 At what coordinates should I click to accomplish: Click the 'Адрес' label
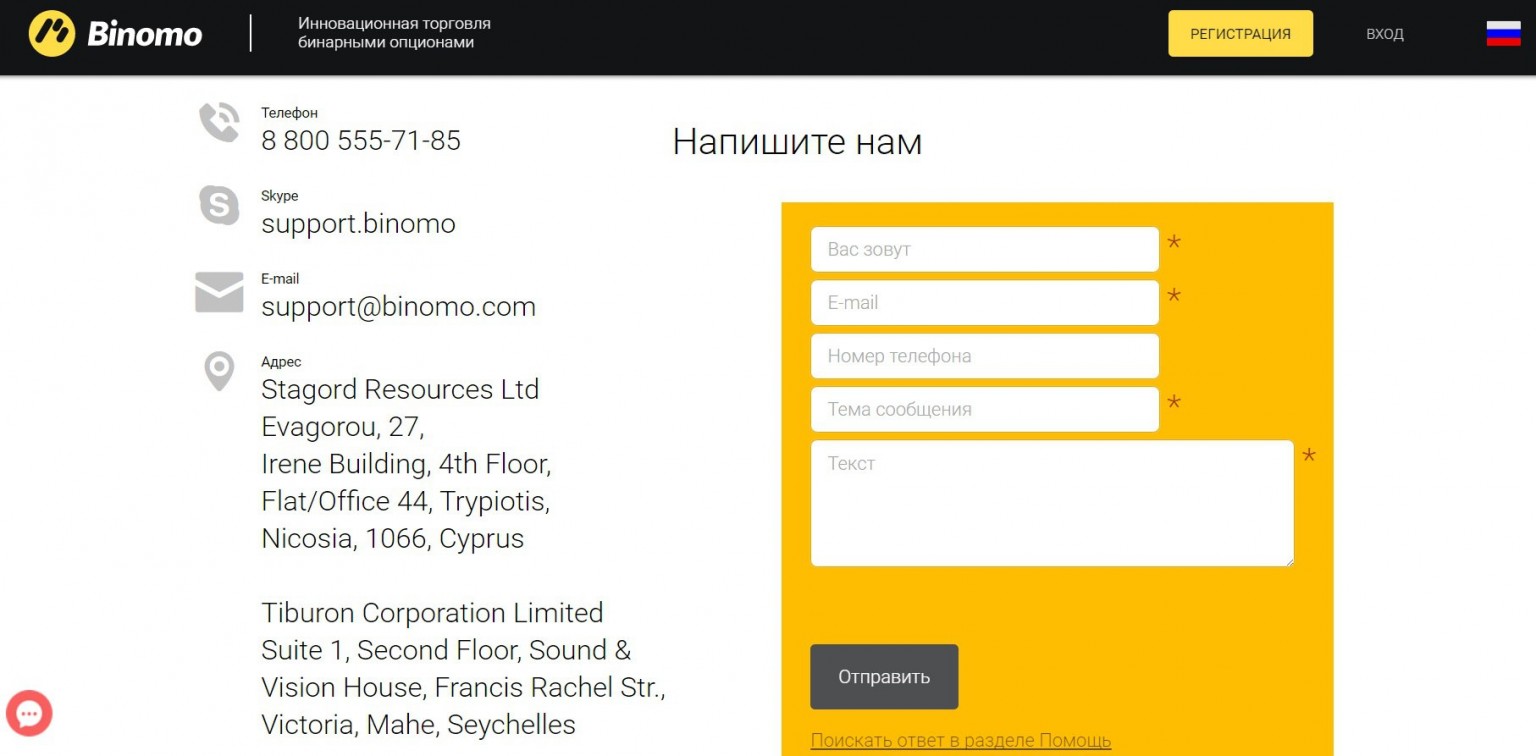[281, 362]
